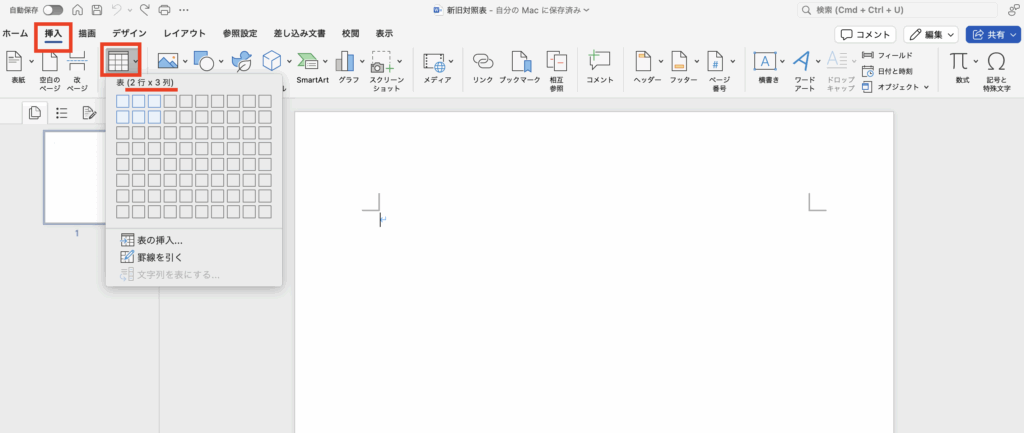
Task: Open the レイアウト ribbon tab
Action: 185,33
